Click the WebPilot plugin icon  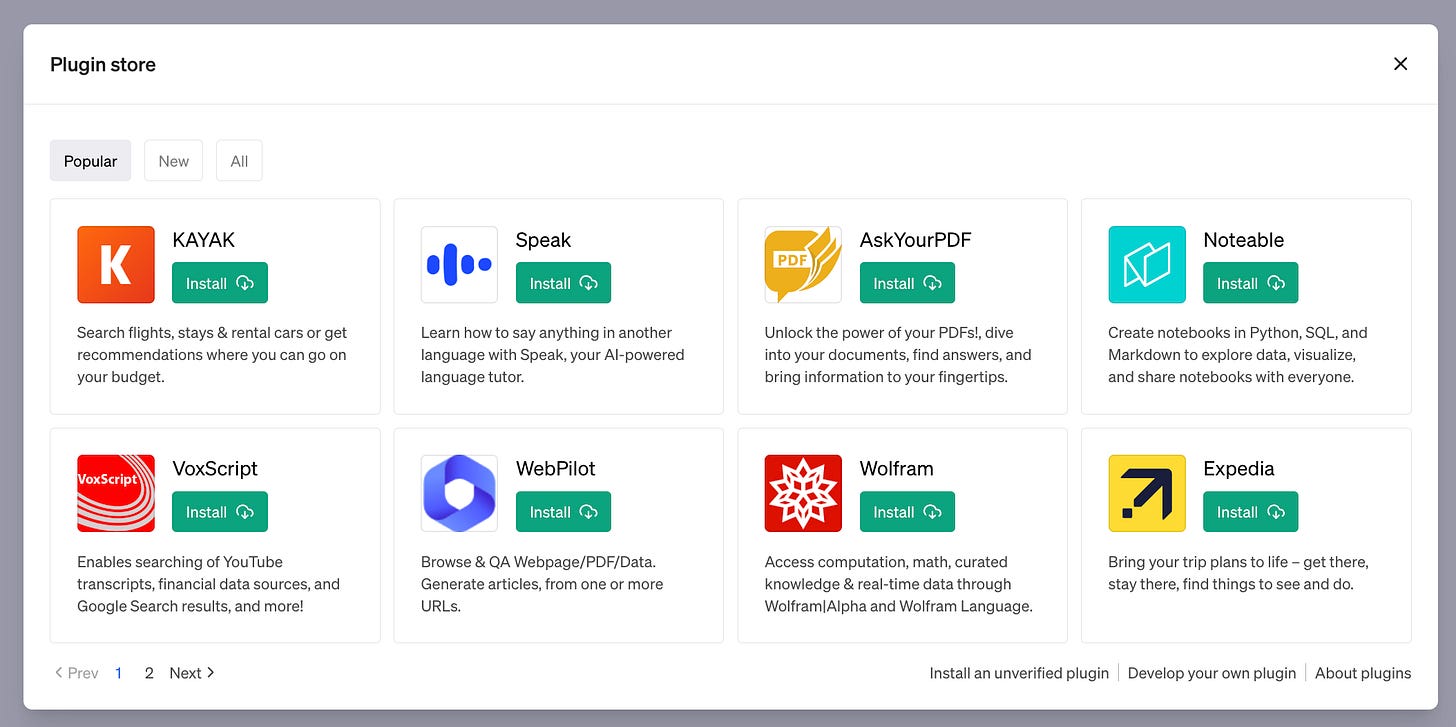tap(459, 493)
